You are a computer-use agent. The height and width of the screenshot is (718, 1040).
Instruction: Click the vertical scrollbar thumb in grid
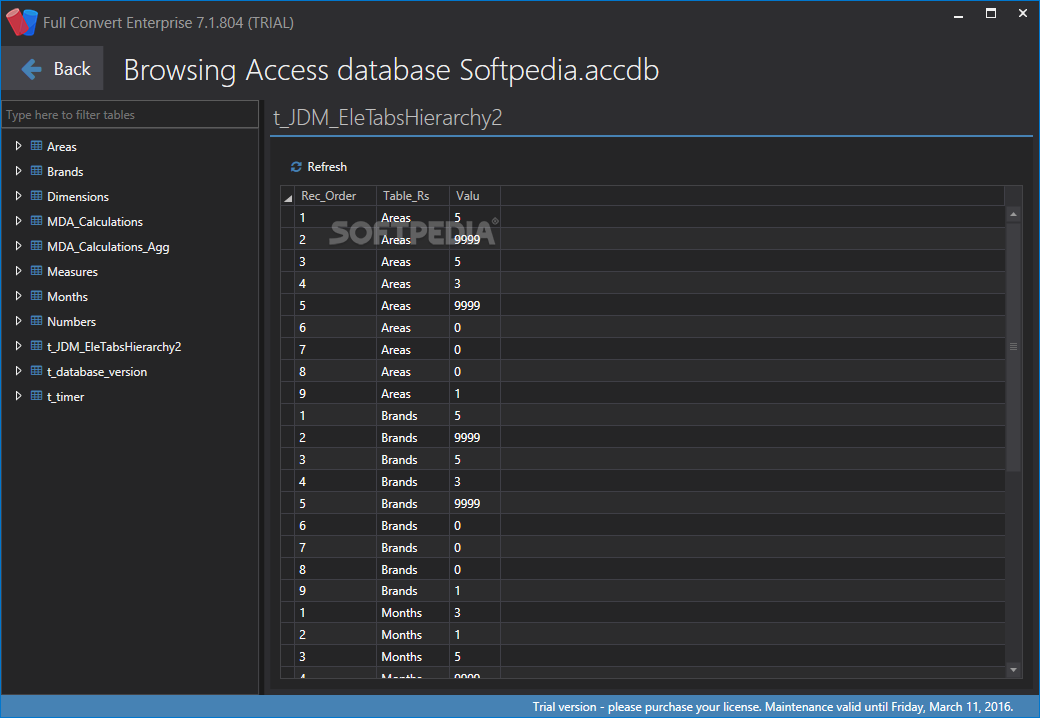(1013, 346)
